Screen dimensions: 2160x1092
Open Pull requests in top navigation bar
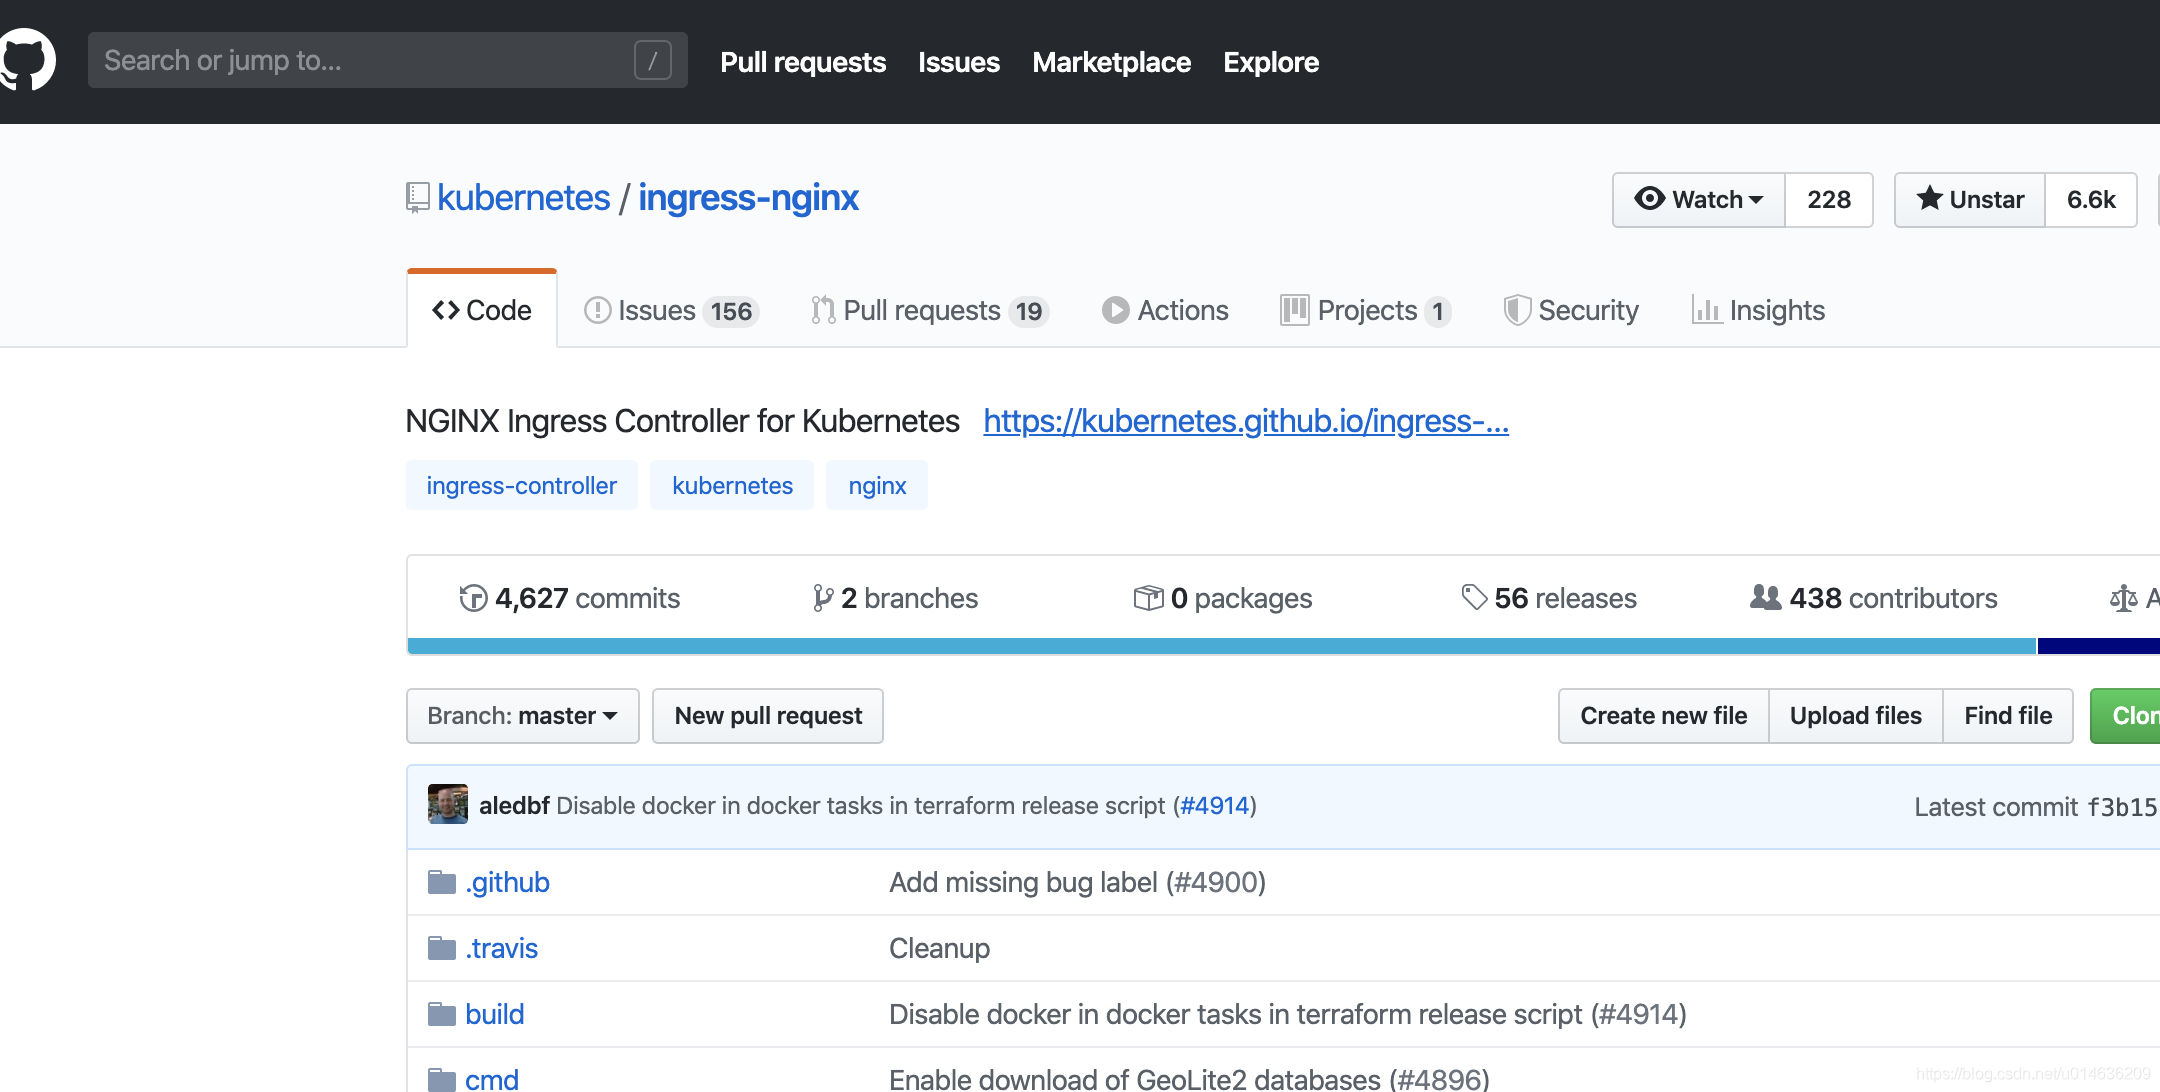tap(803, 62)
